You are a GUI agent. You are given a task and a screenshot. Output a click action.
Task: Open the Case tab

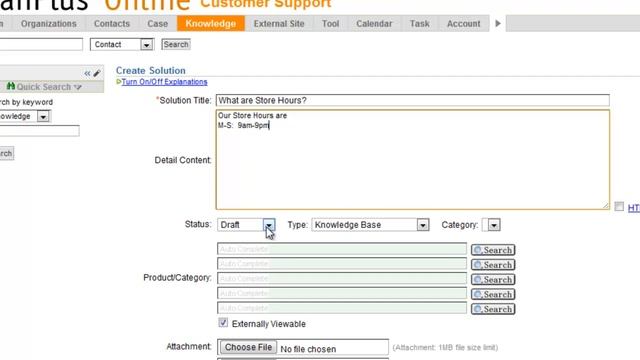[158, 24]
